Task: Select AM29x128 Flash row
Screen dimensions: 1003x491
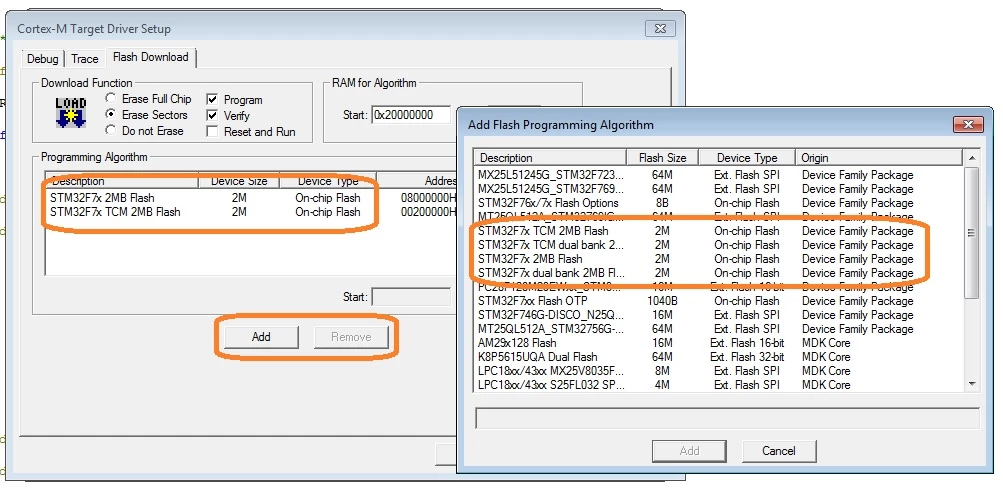Action: pyautogui.click(x=718, y=343)
